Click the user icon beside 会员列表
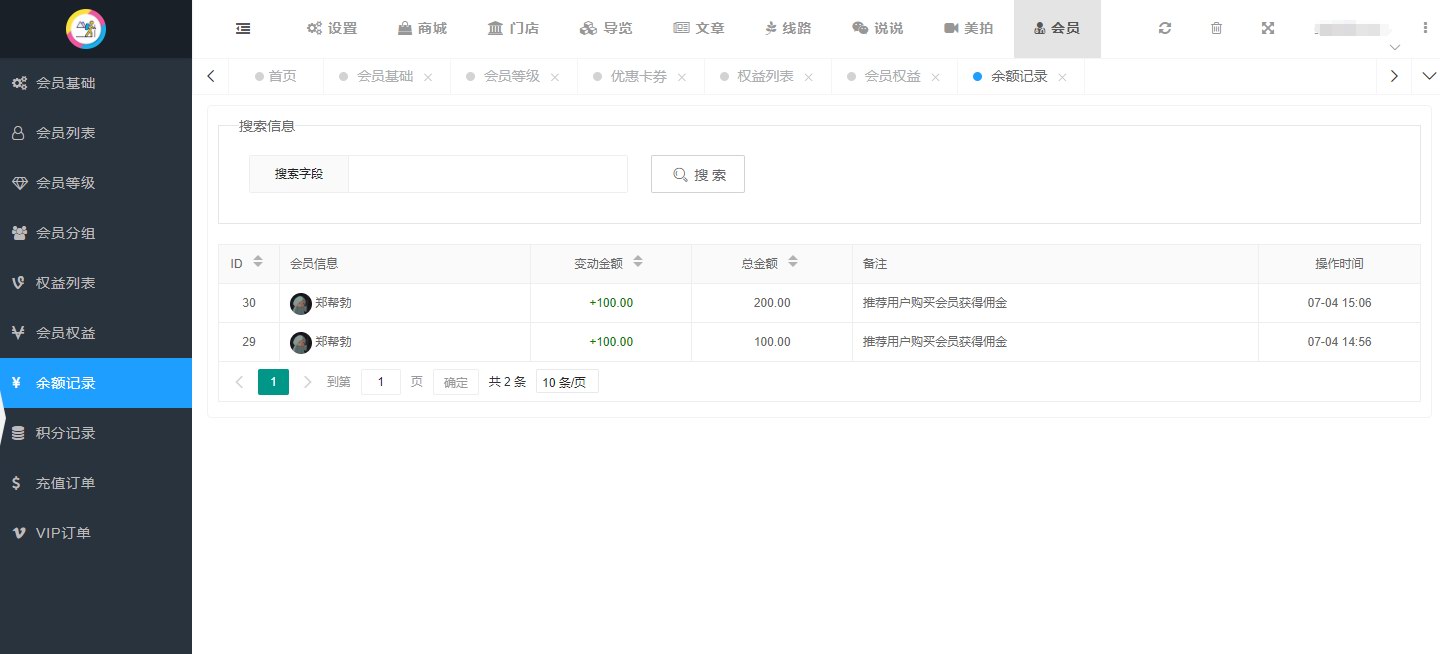 [18, 133]
